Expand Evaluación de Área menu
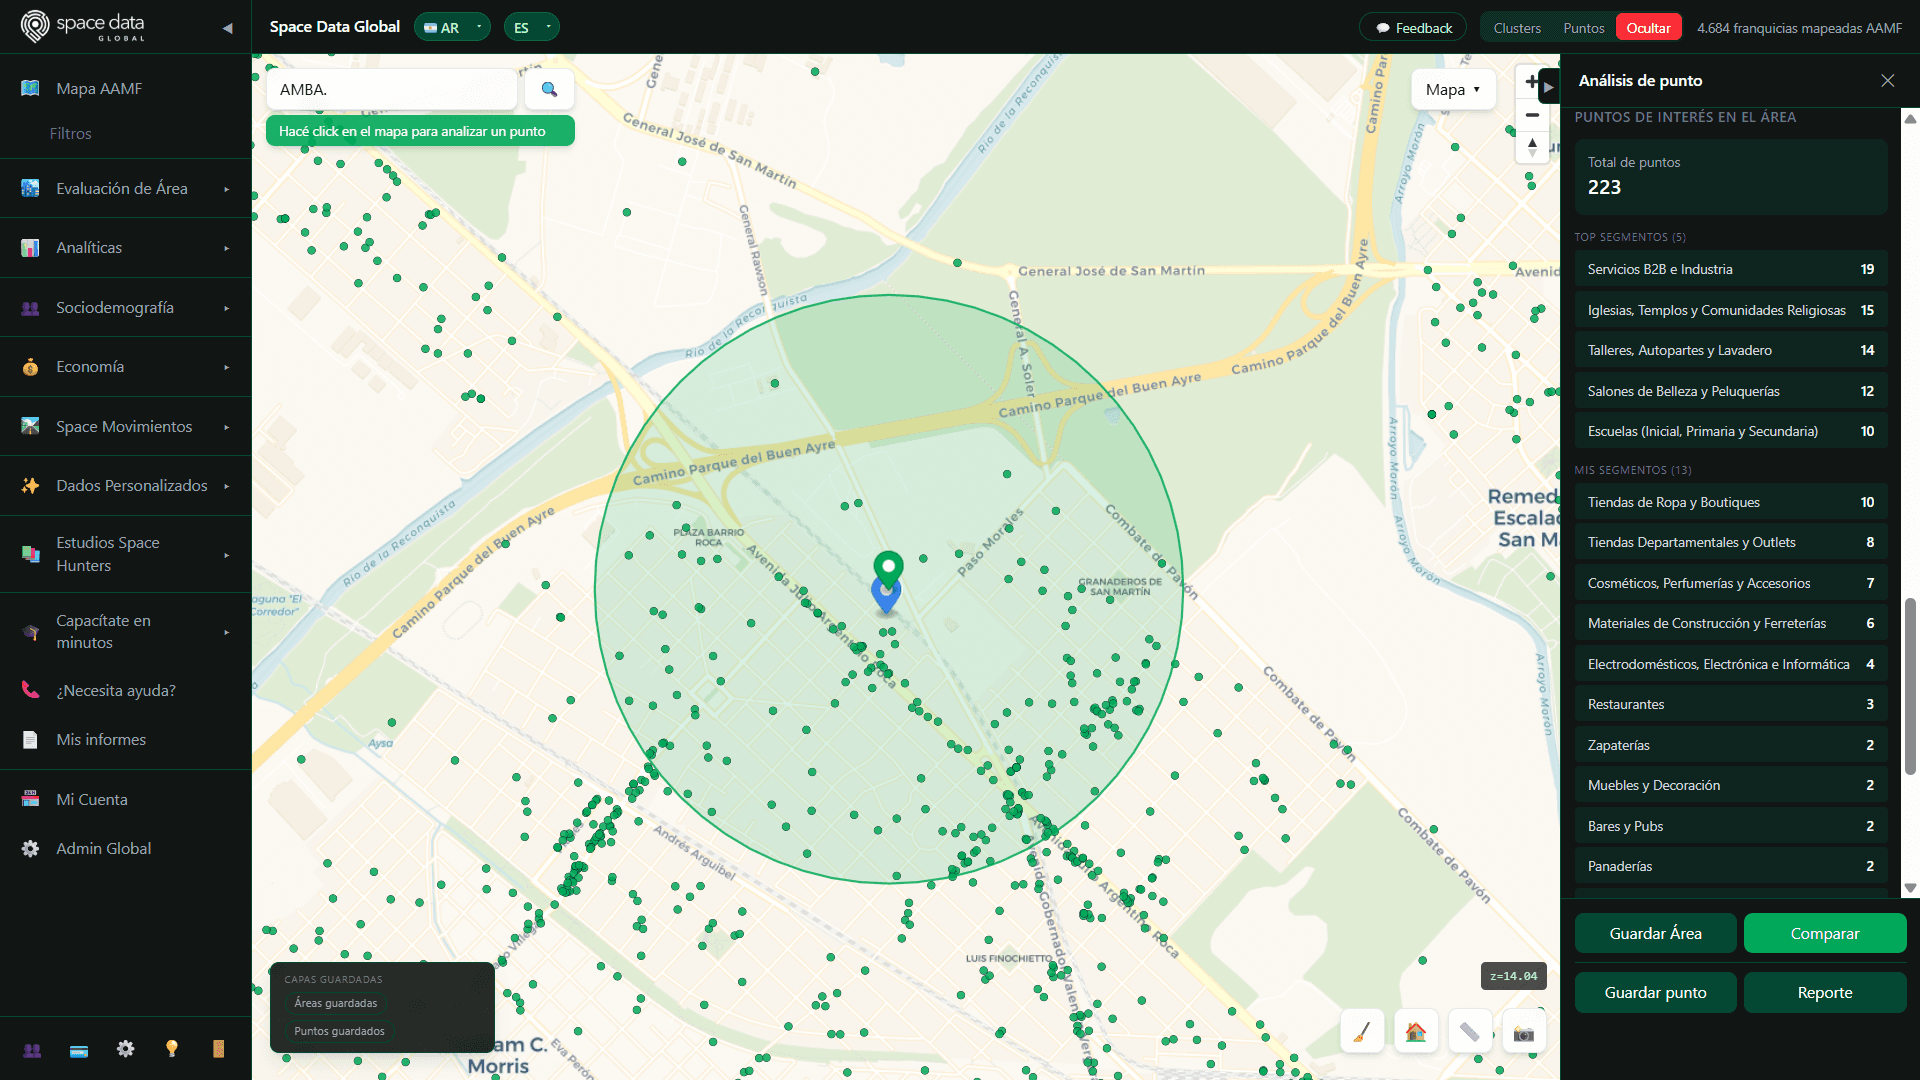 tap(125, 188)
